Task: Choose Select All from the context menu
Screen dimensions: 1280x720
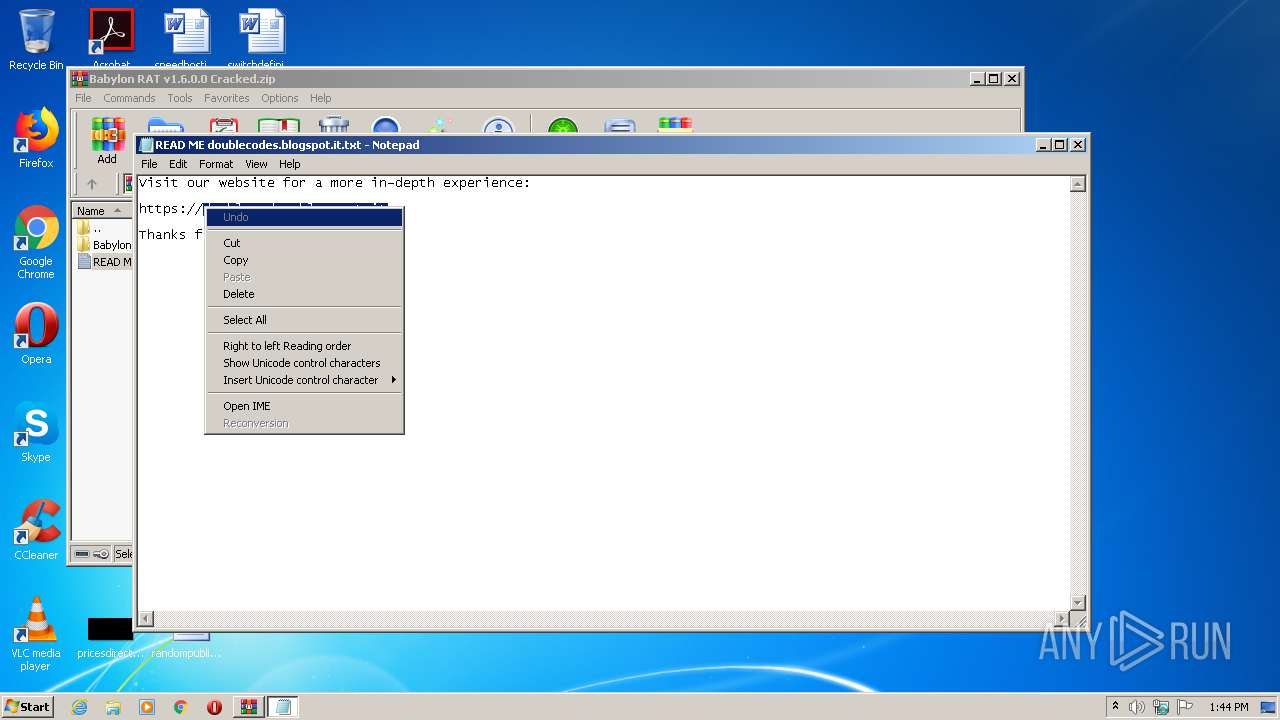Action: [x=304, y=320]
